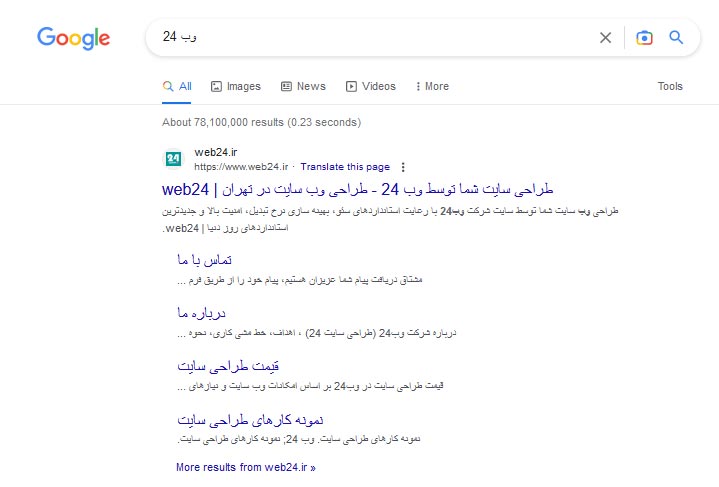The width and height of the screenshot is (719, 487).
Task: Click the Google logo
Action: point(74,38)
